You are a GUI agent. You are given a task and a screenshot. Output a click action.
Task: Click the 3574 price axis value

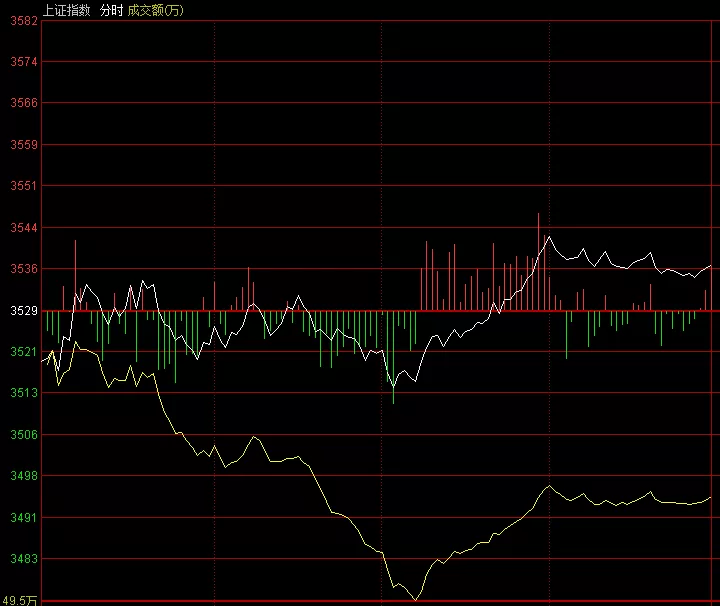[x=24, y=62]
